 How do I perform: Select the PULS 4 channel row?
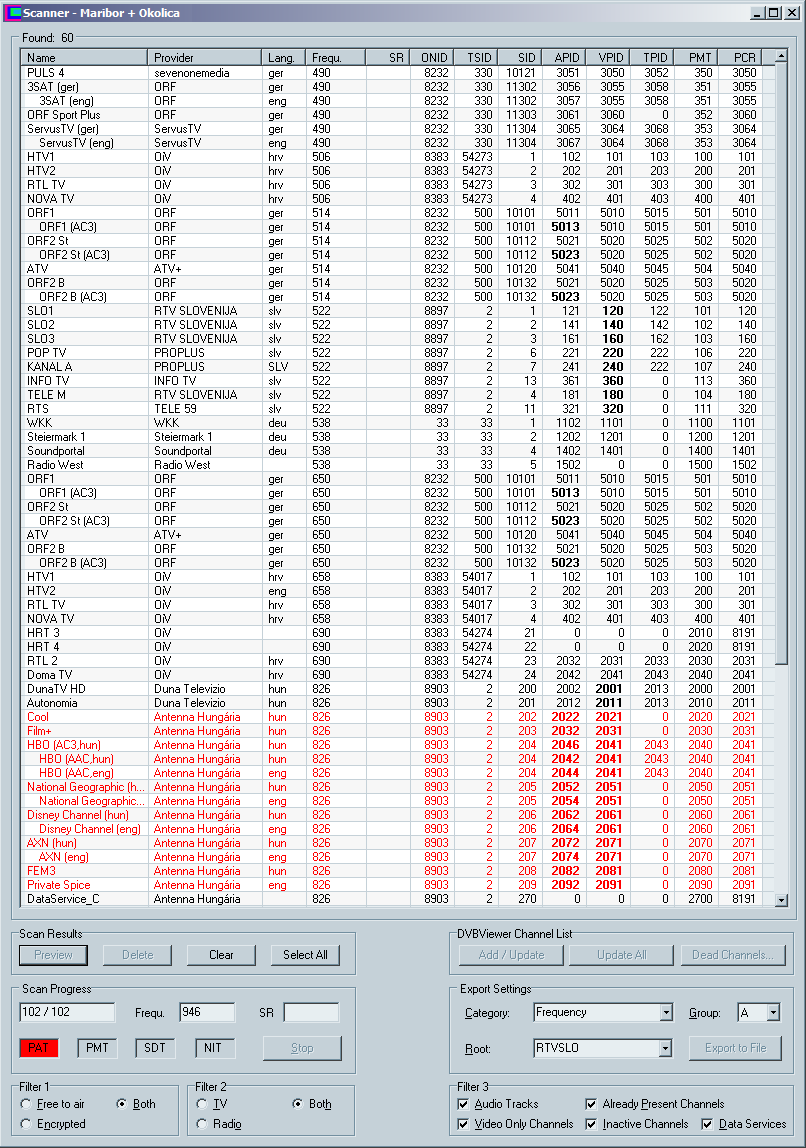click(397, 72)
